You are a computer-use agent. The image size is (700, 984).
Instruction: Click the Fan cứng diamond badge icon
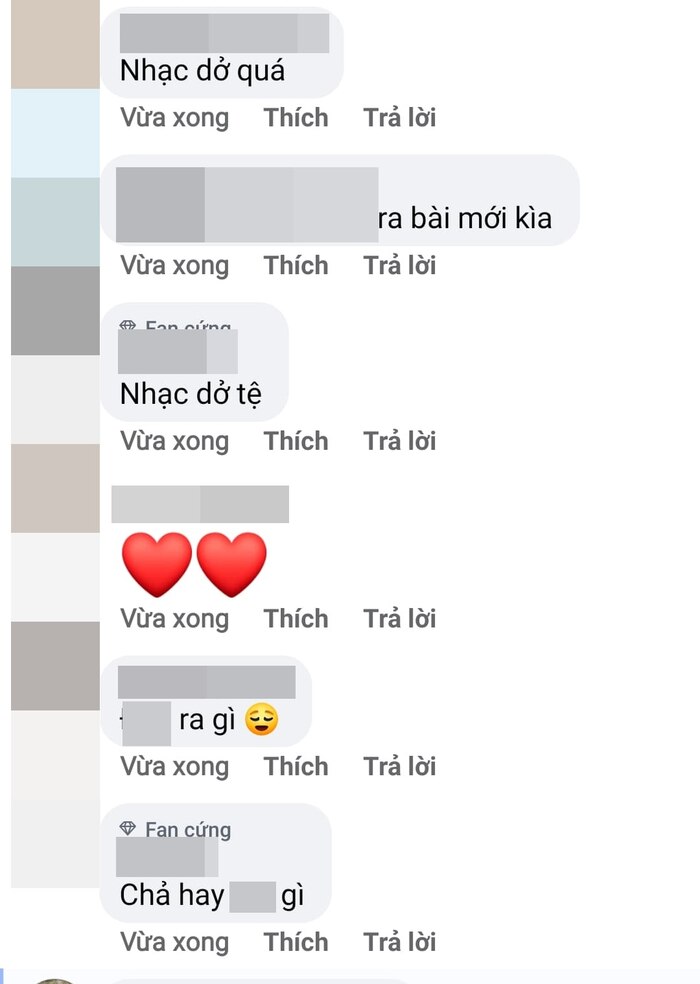point(128,828)
